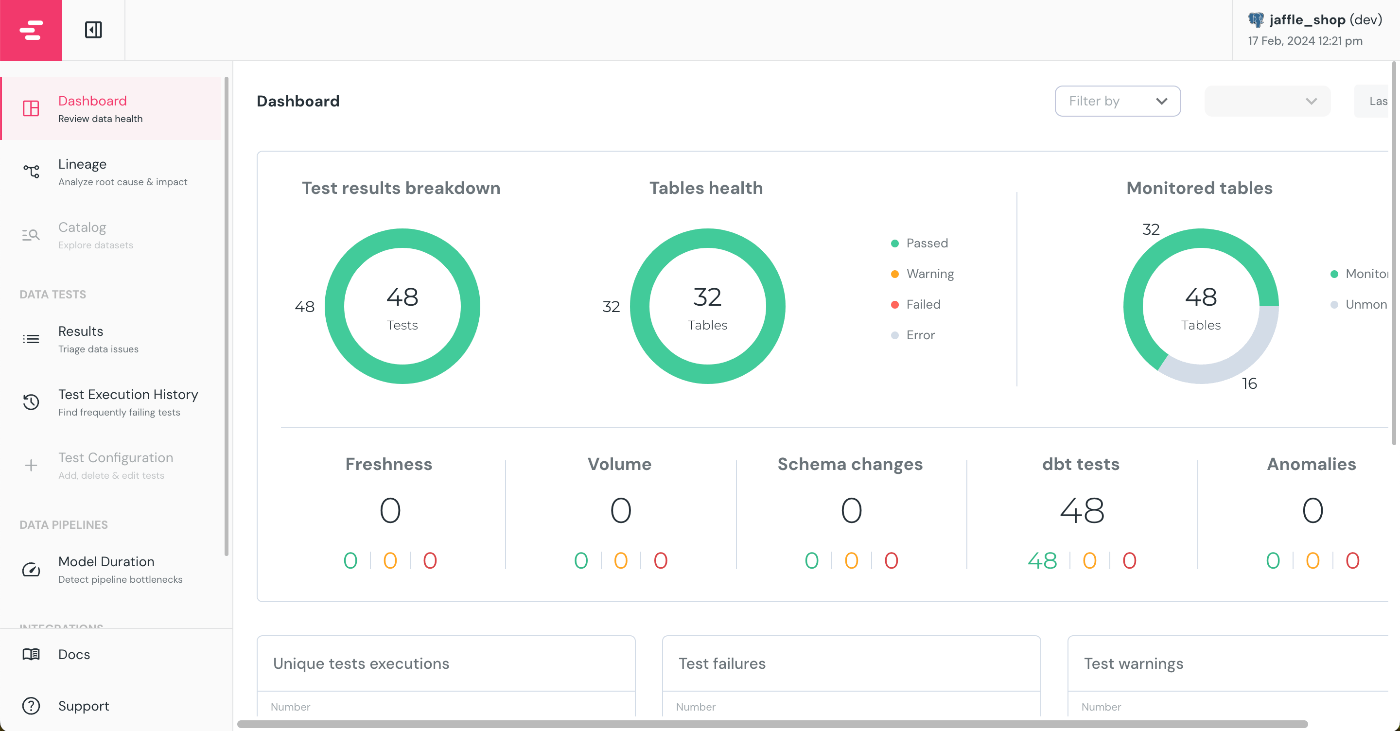
Task: Toggle the Failed legend item
Action: coord(915,304)
